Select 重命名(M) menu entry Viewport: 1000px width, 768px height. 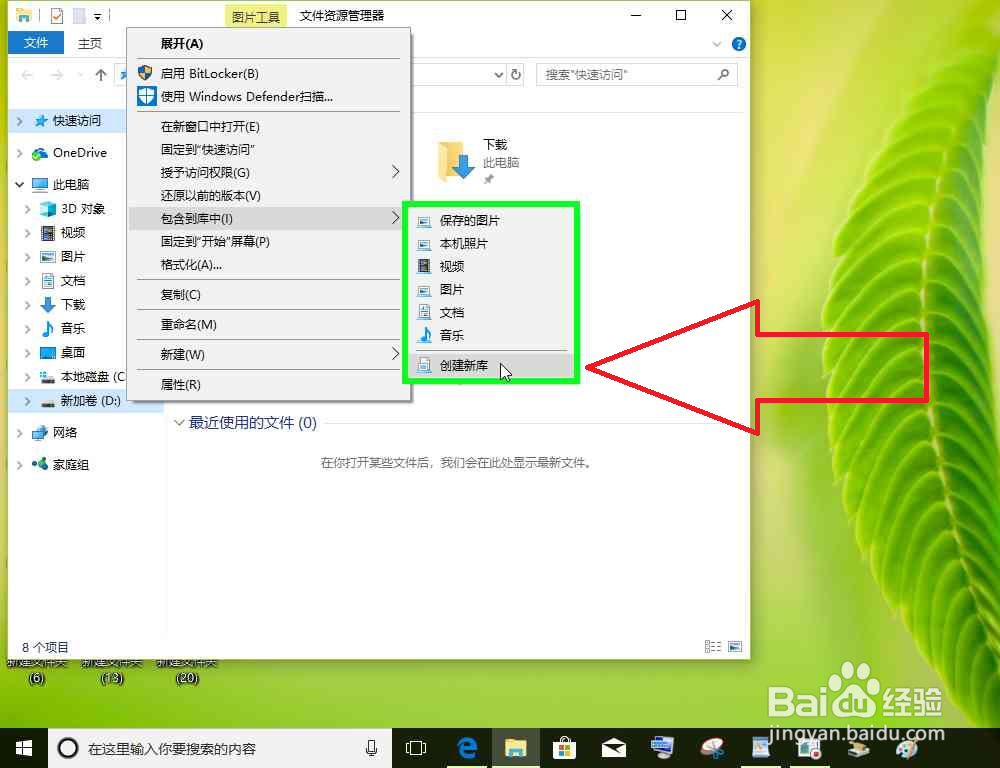[x=269, y=324]
